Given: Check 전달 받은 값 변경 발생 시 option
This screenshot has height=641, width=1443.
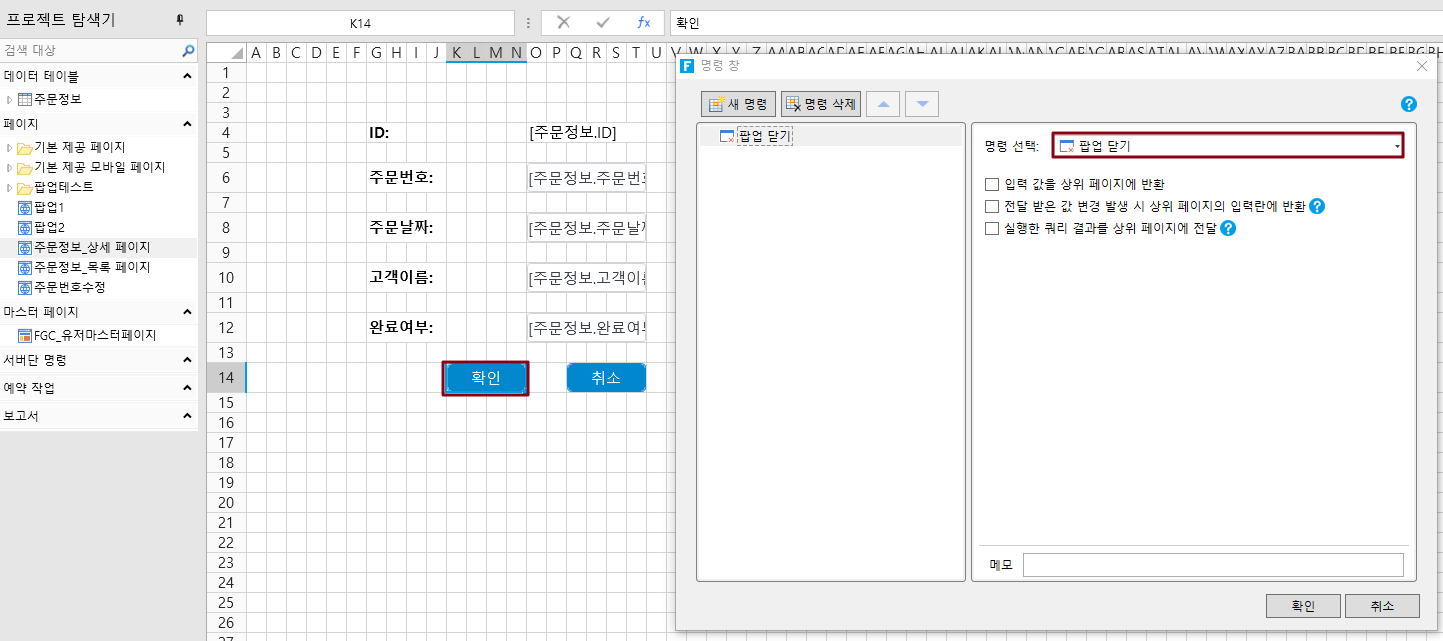Looking at the screenshot, I should pyautogui.click(x=992, y=206).
